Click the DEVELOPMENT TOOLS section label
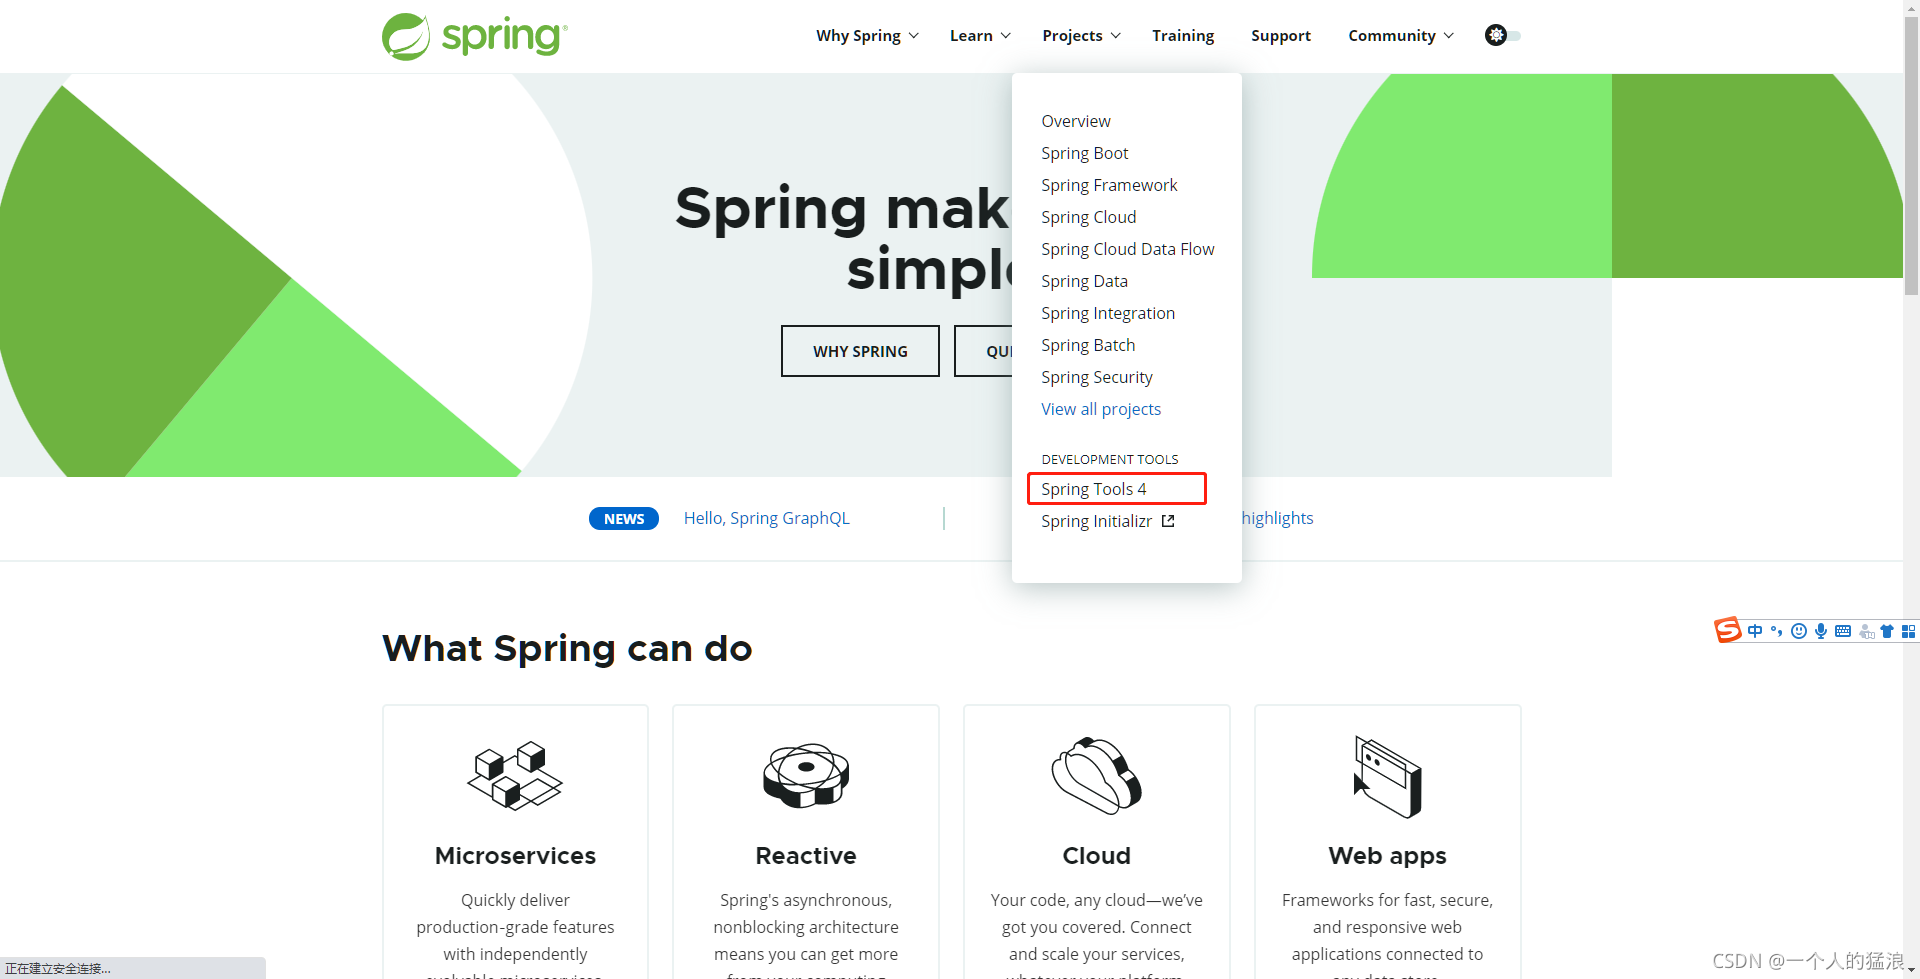 (1110, 459)
